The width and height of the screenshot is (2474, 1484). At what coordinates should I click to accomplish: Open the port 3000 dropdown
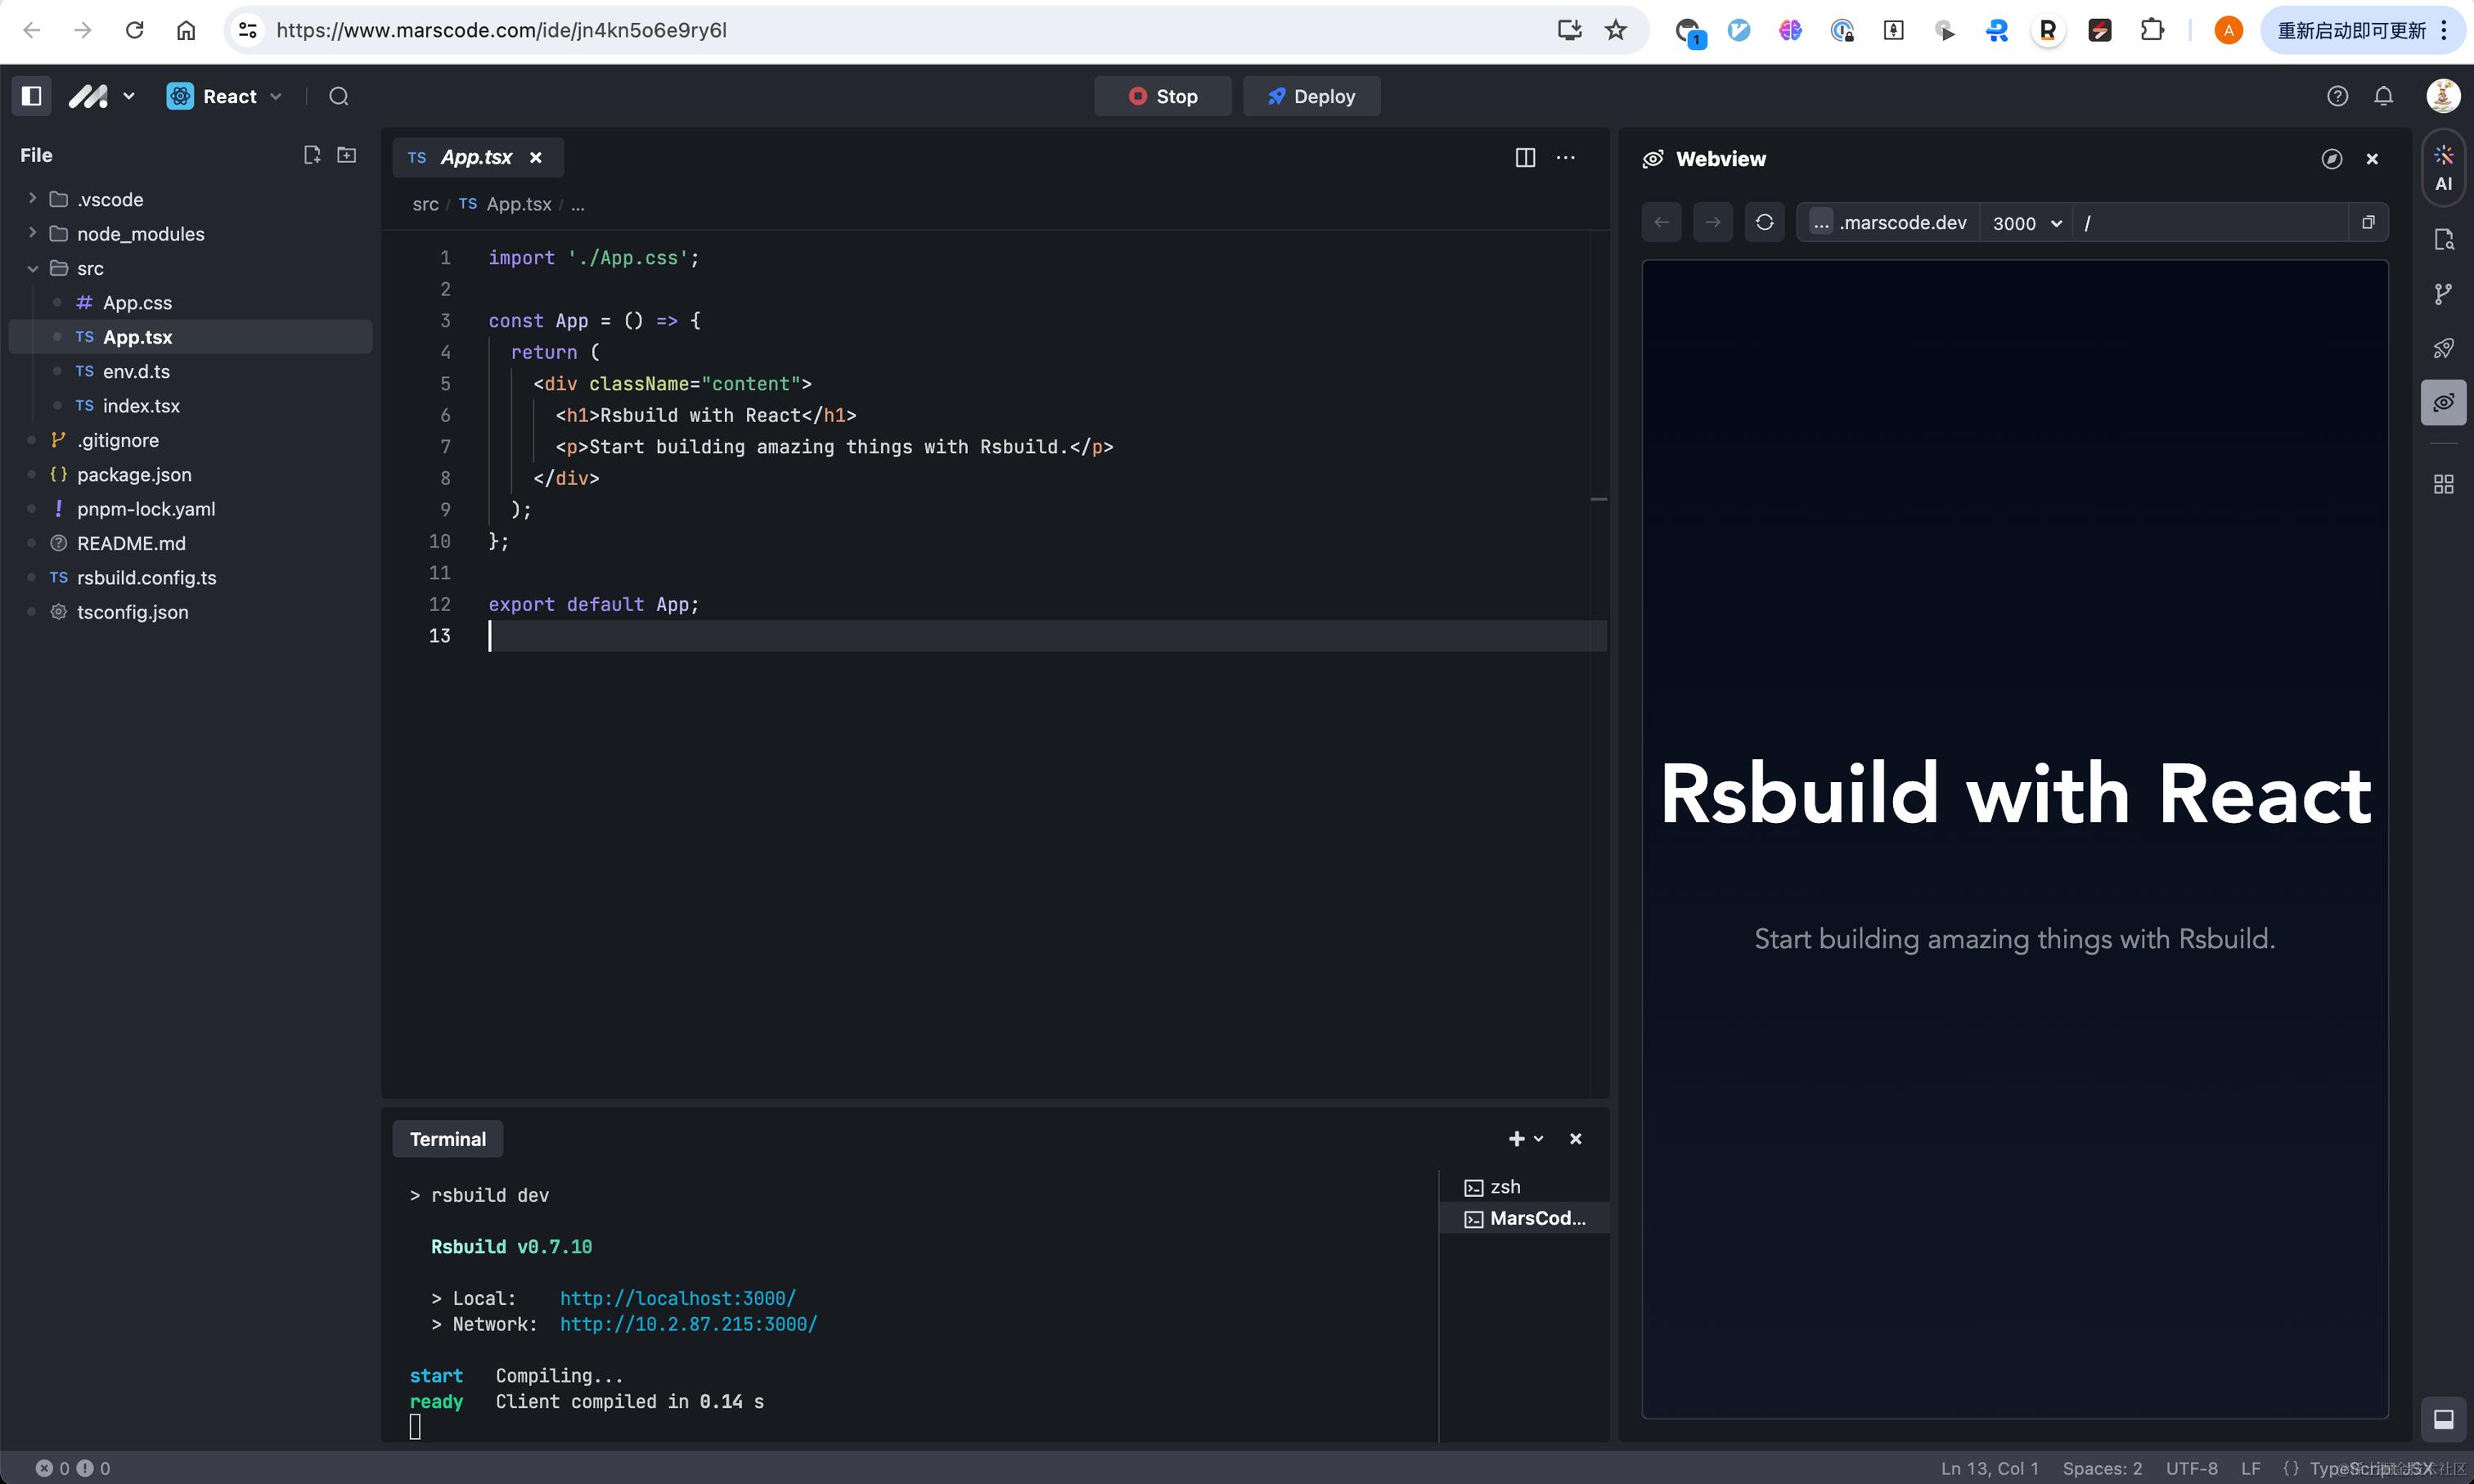2026,223
